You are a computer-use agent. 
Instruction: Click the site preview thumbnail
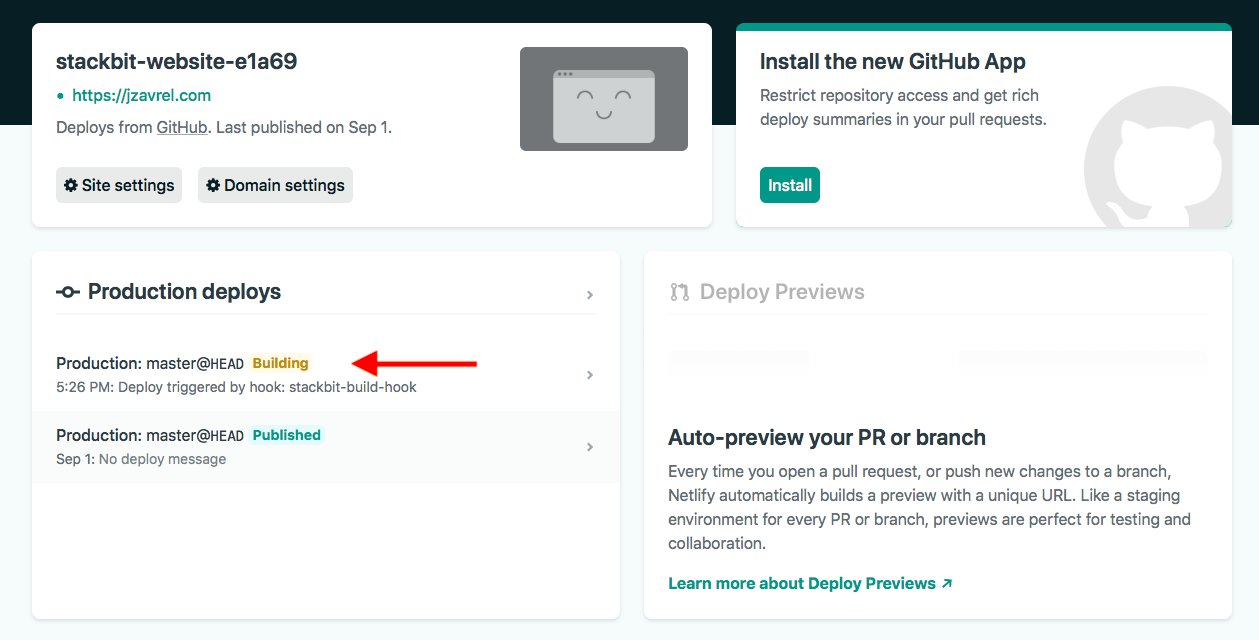[604, 99]
